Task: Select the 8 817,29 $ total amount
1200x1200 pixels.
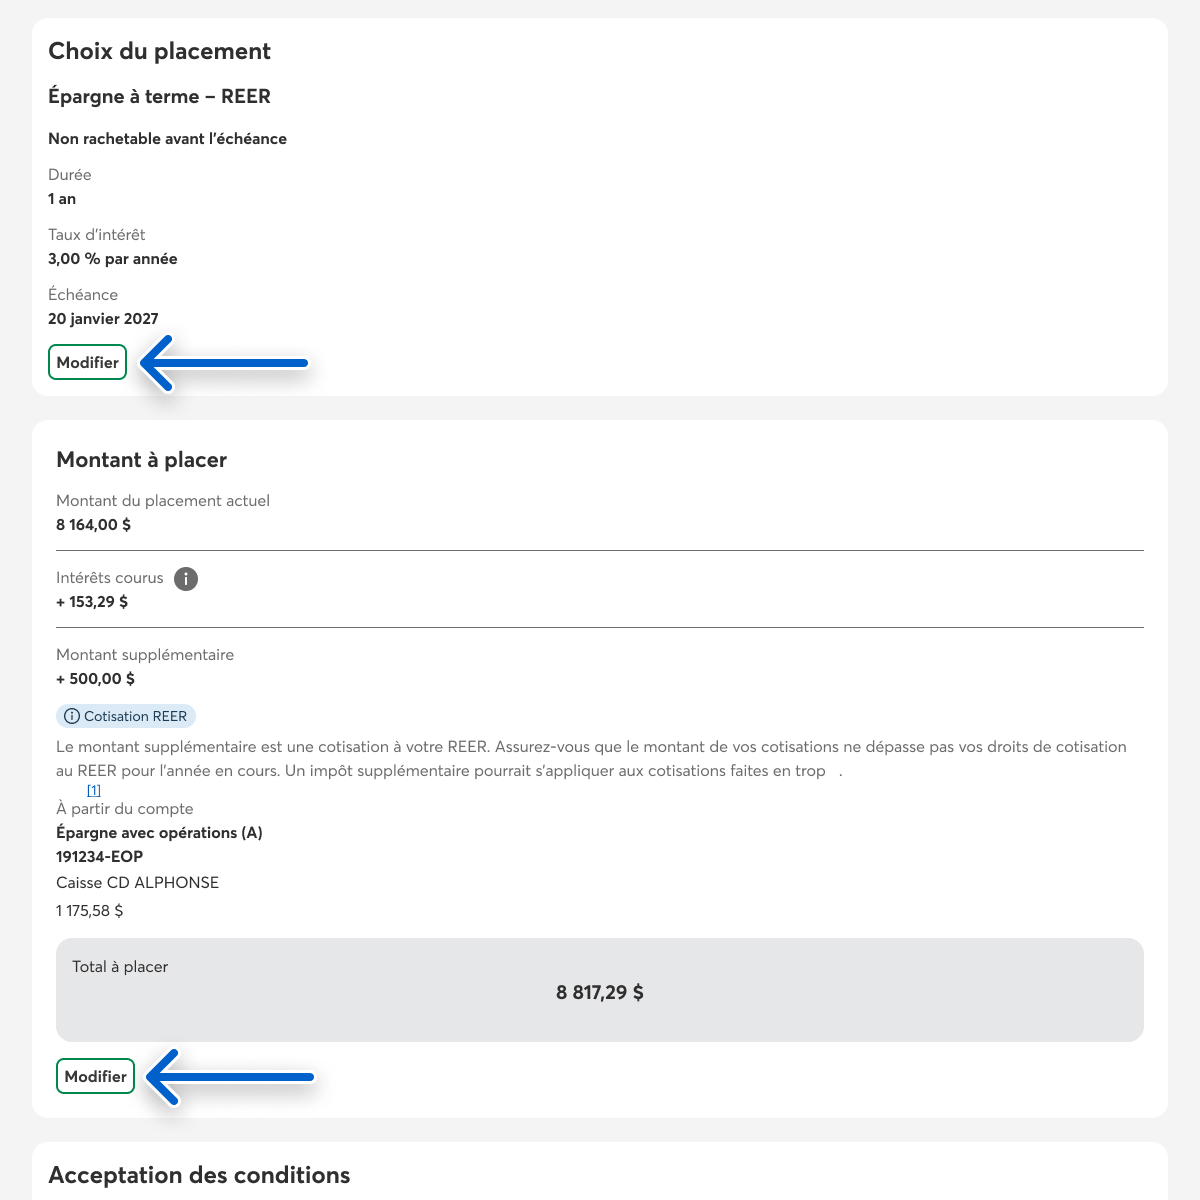Action: pos(600,993)
